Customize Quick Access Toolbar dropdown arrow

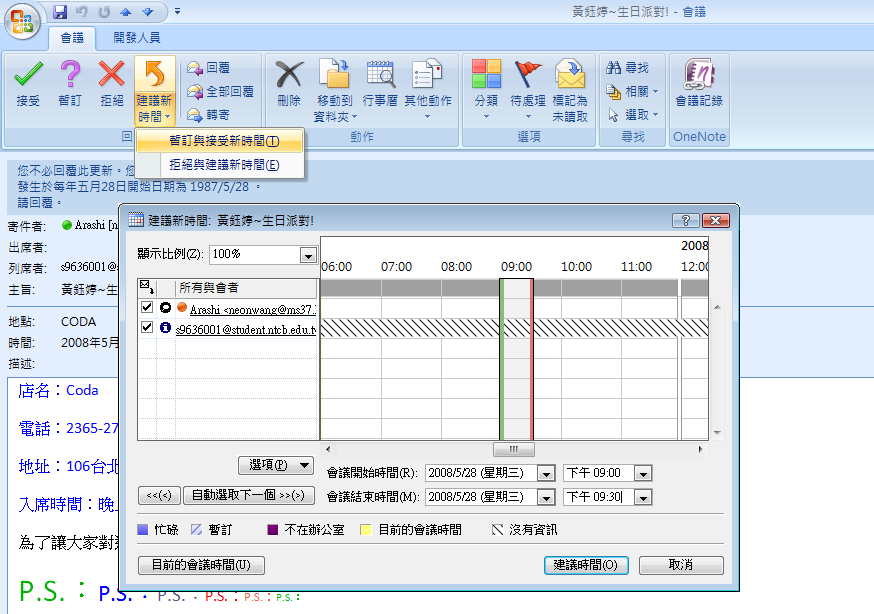tap(177, 11)
